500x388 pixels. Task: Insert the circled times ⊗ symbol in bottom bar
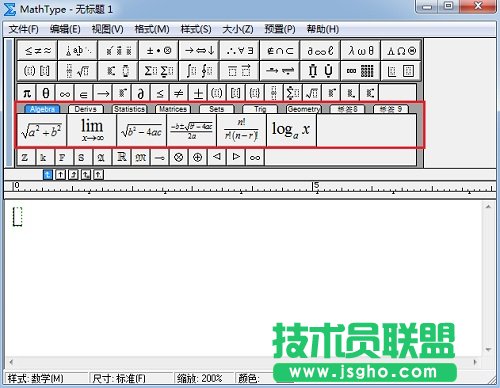click(179, 157)
